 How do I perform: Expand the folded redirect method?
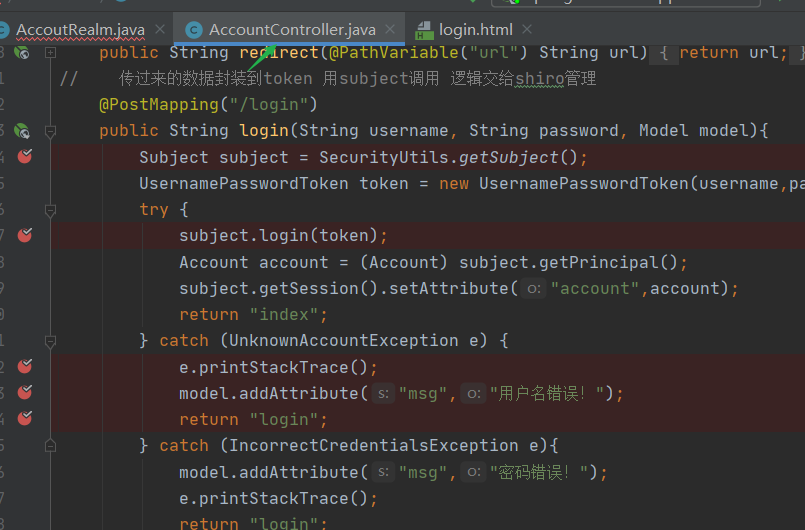point(50,52)
